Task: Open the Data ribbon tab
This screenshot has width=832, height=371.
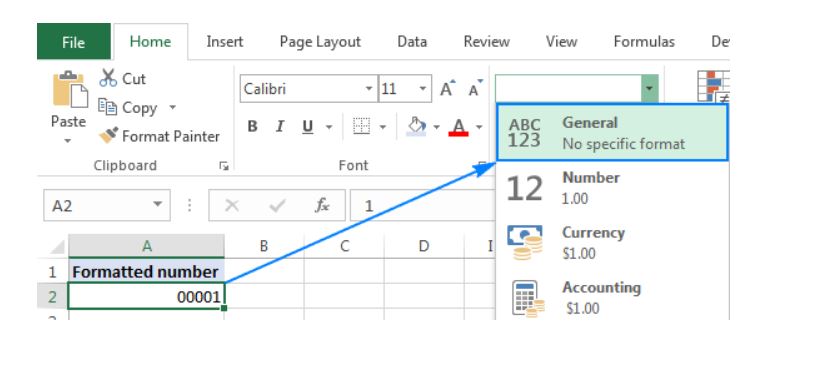Action: pyautogui.click(x=412, y=42)
